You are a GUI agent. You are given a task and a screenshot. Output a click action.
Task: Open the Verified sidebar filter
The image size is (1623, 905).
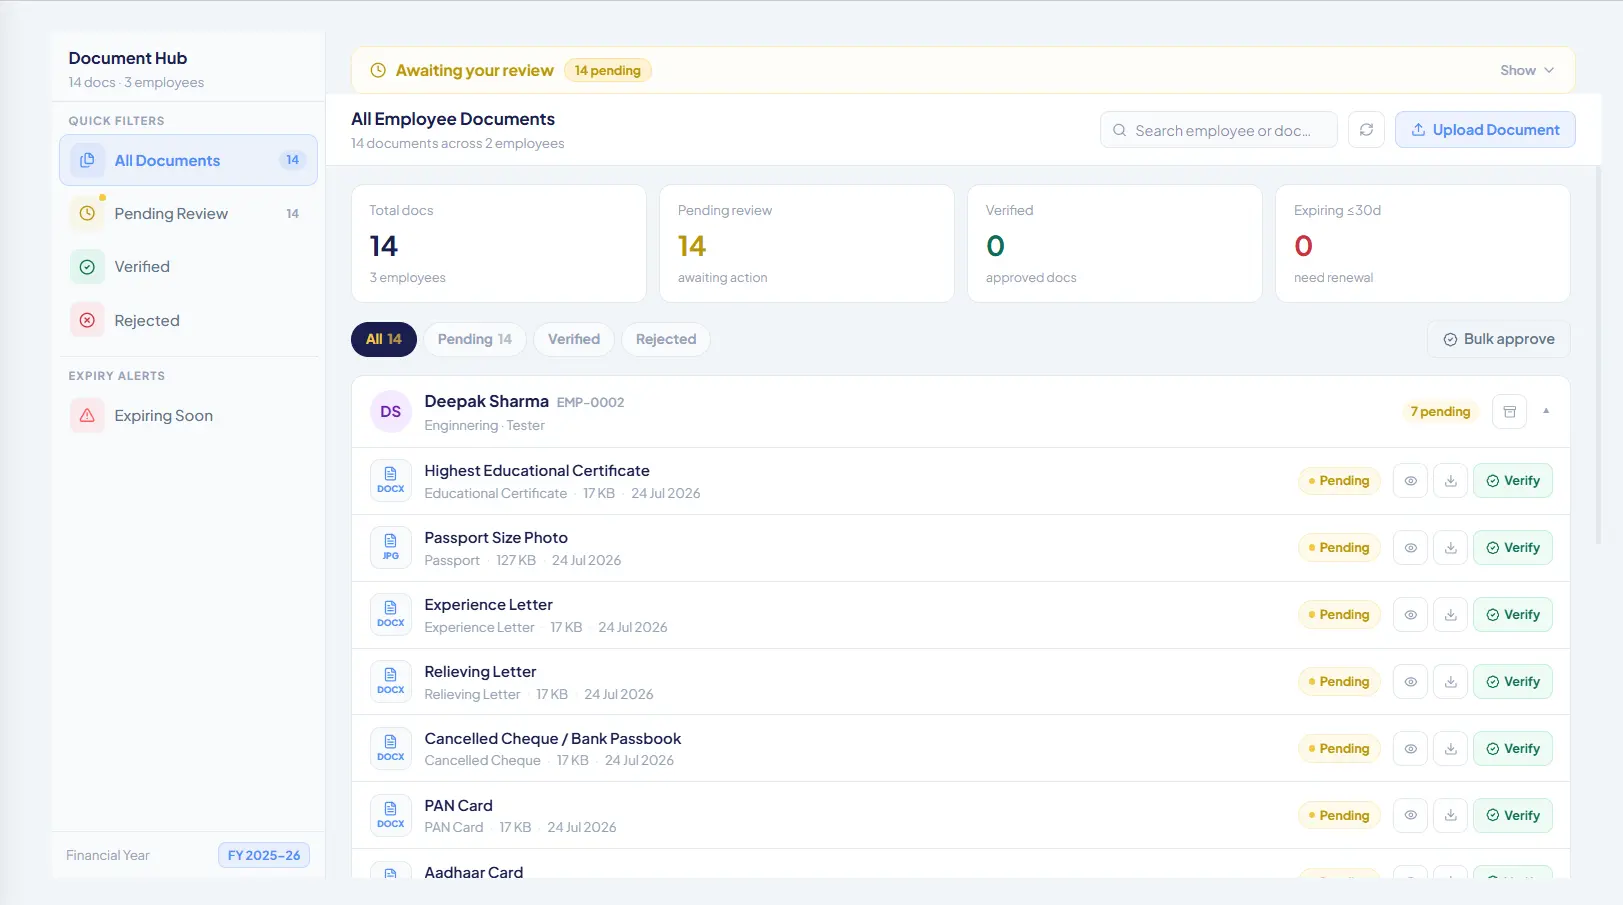click(188, 267)
